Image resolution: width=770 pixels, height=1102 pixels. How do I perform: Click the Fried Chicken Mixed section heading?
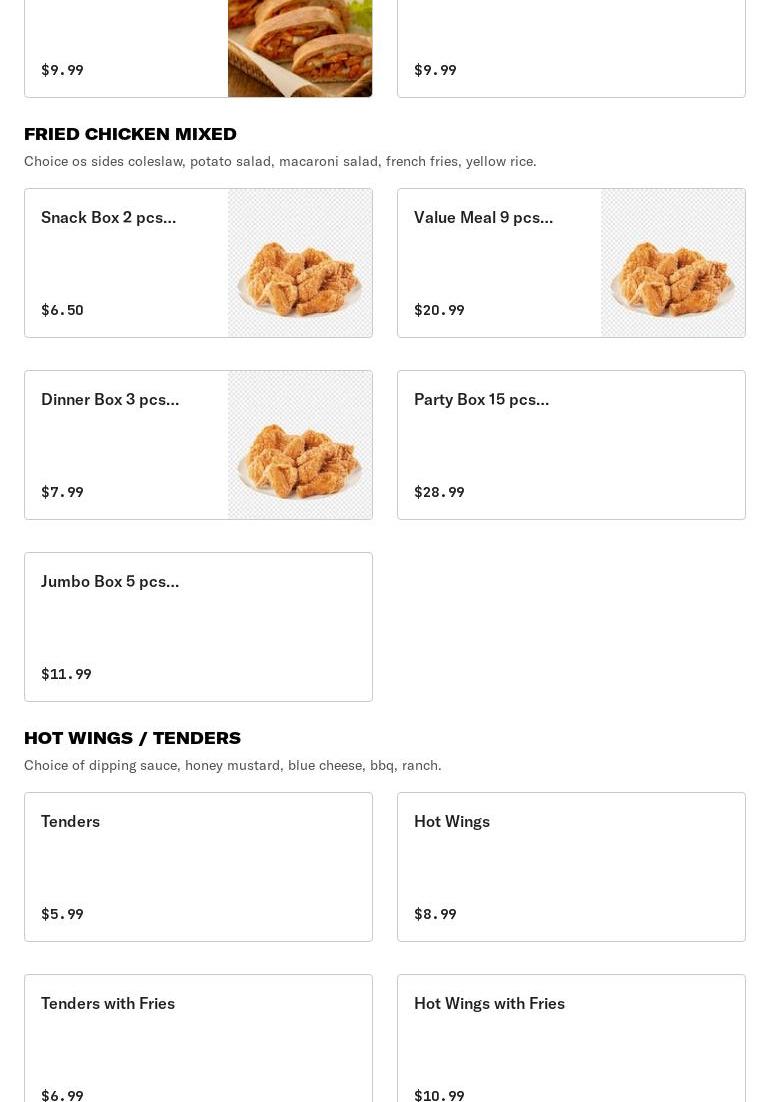click(130, 134)
